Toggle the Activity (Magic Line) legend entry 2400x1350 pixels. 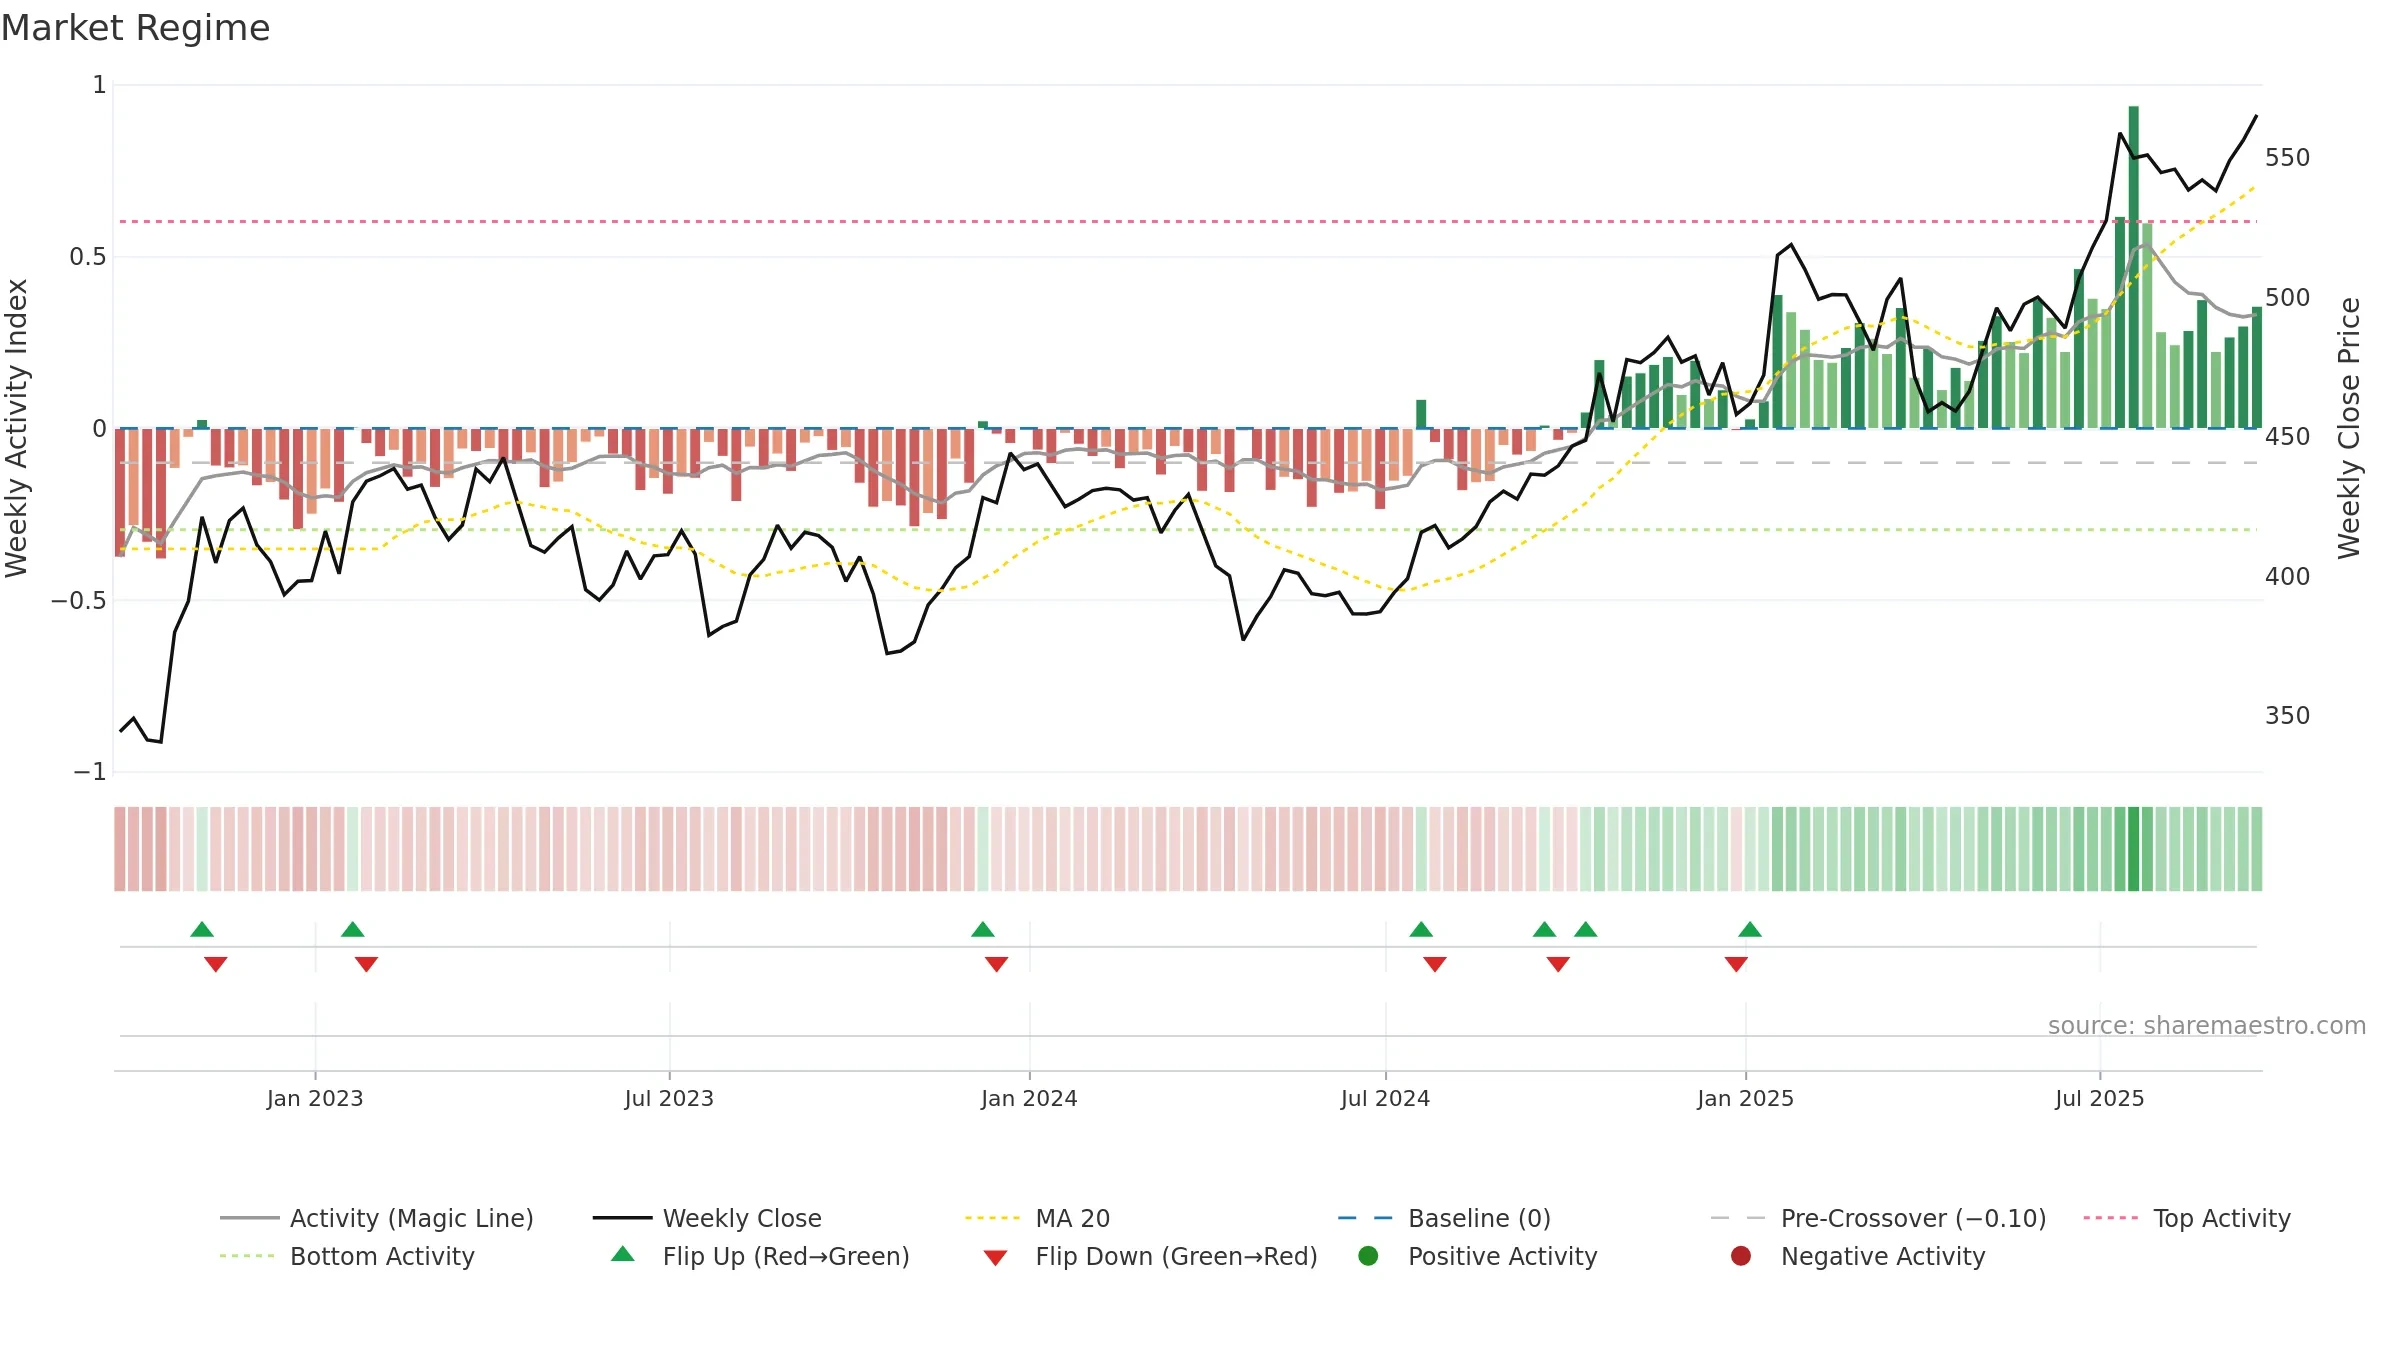click(x=377, y=1218)
